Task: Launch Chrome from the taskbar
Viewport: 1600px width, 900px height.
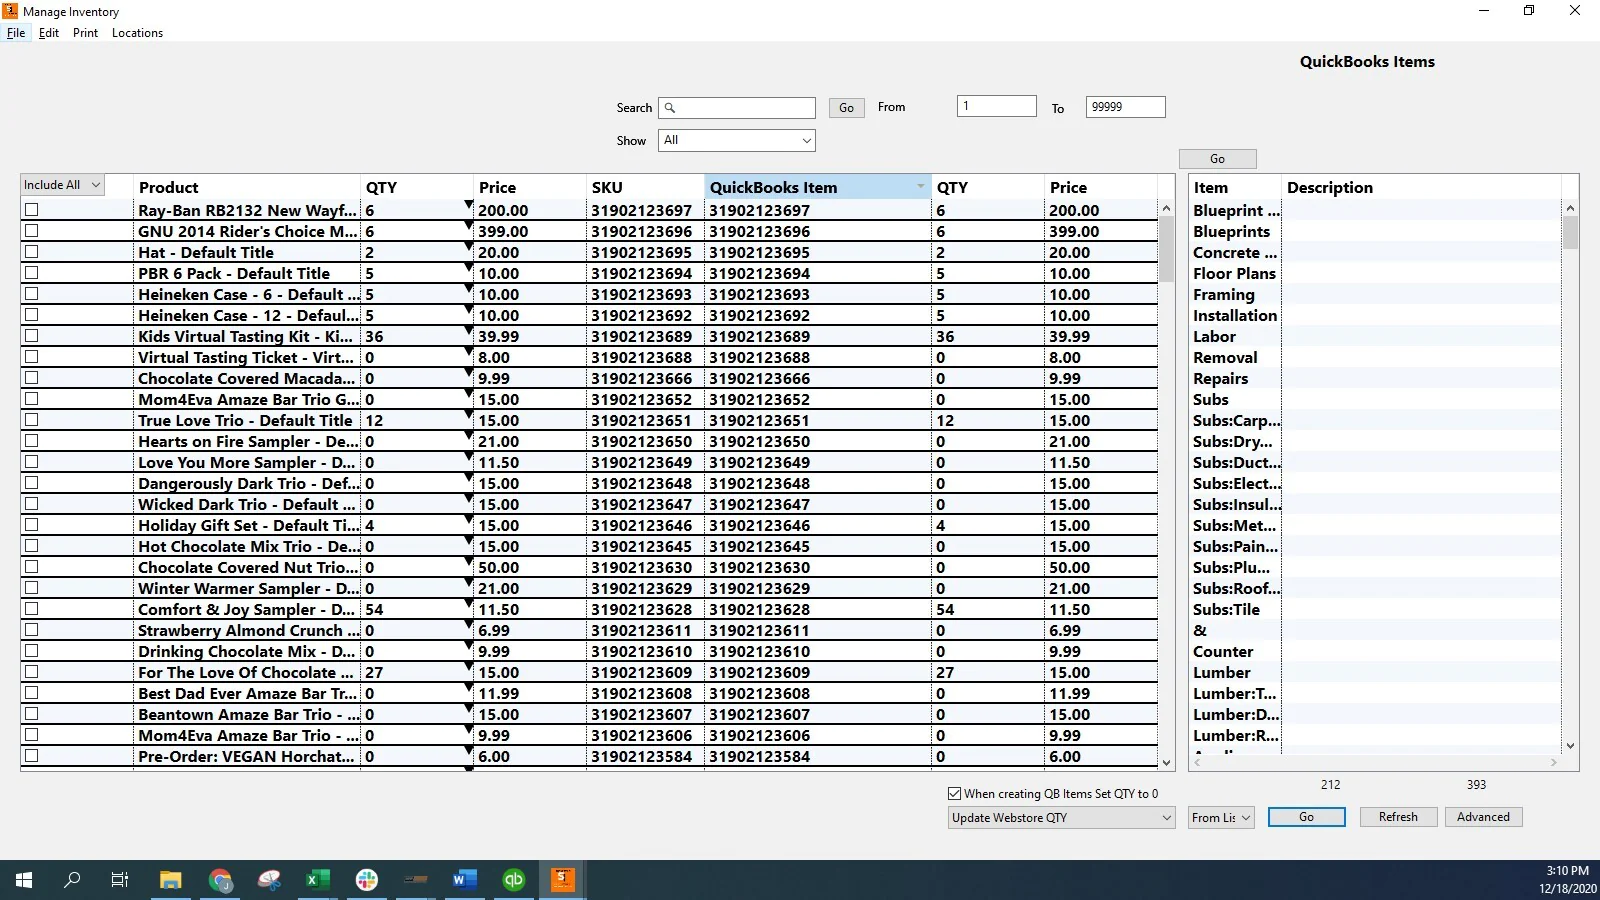Action: (220, 880)
